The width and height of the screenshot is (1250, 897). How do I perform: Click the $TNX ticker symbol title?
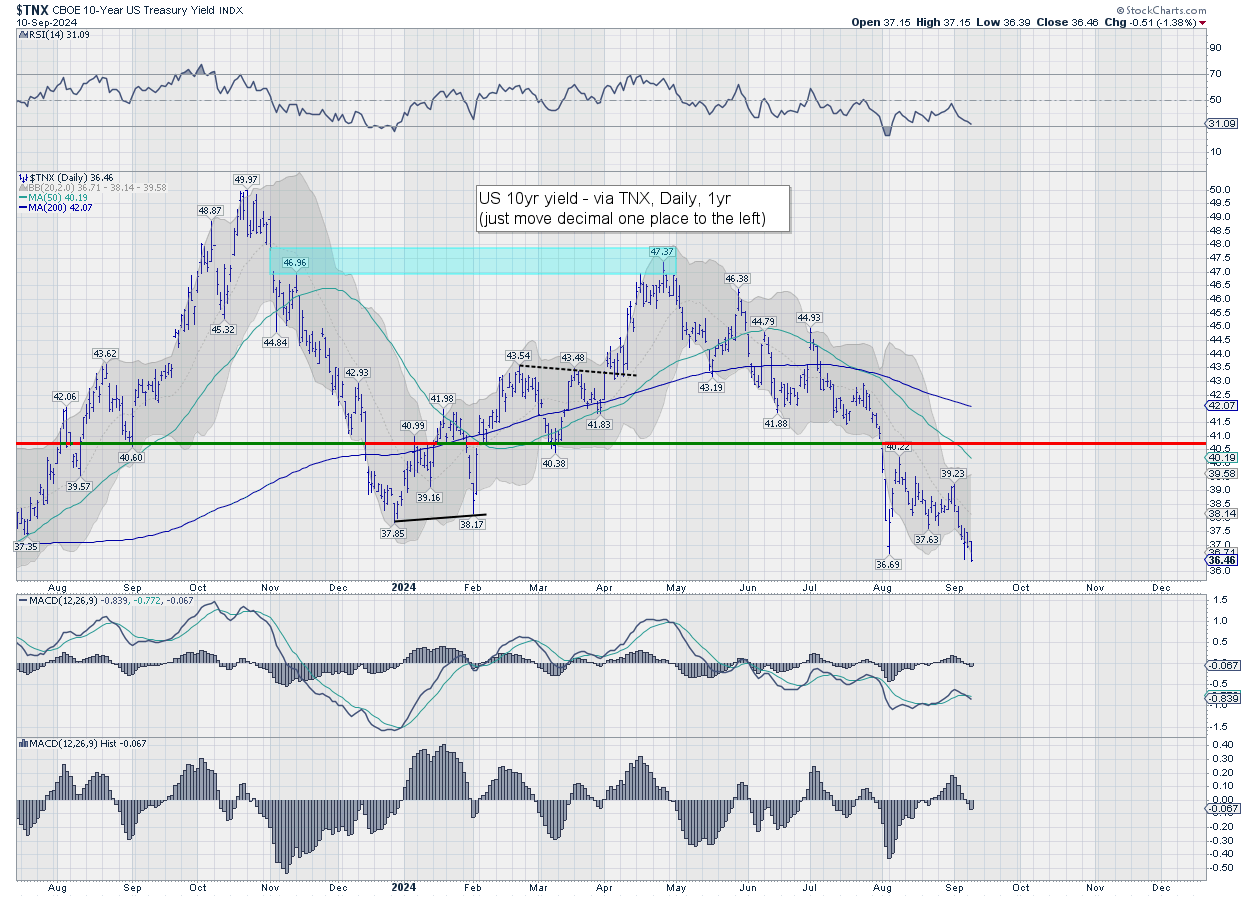pos(32,7)
